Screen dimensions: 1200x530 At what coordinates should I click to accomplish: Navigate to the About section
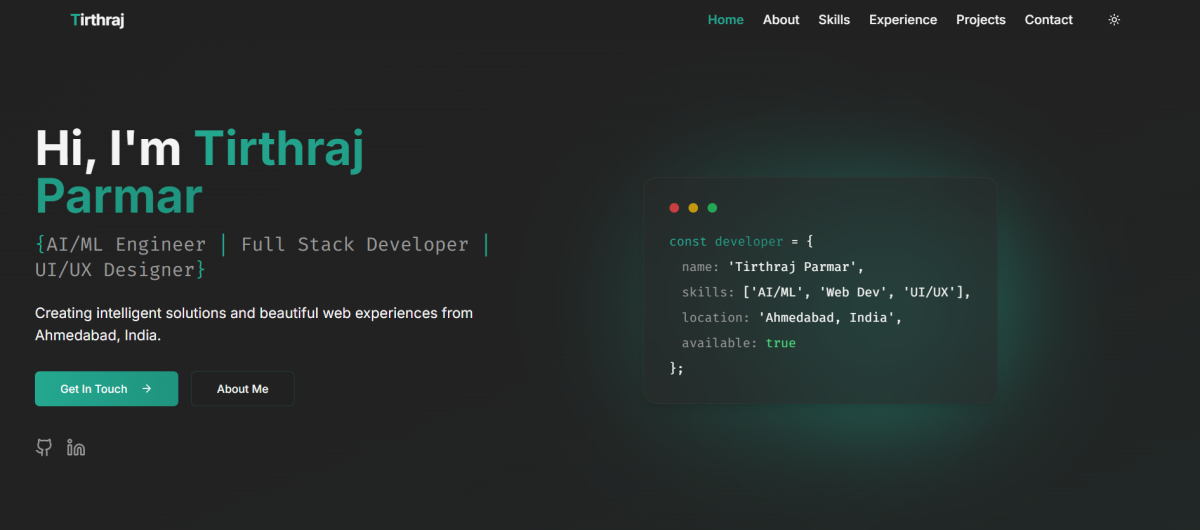pyautogui.click(x=781, y=20)
